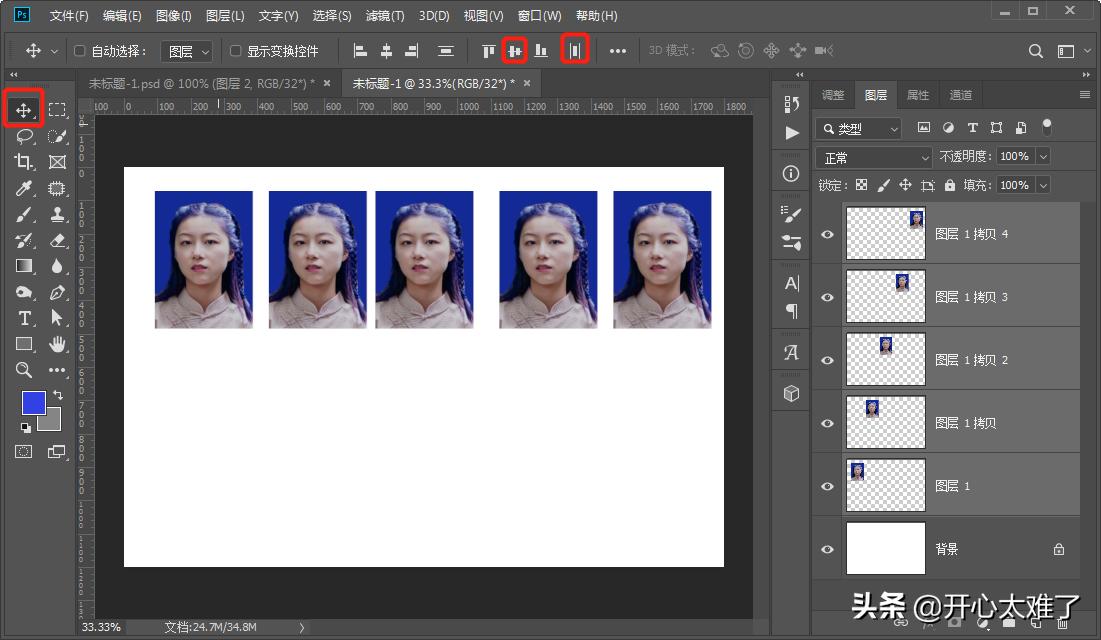Image resolution: width=1101 pixels, height=640 pixels.
Task: Enable the 自动选择 checkbox
Action: click(79, 50)
